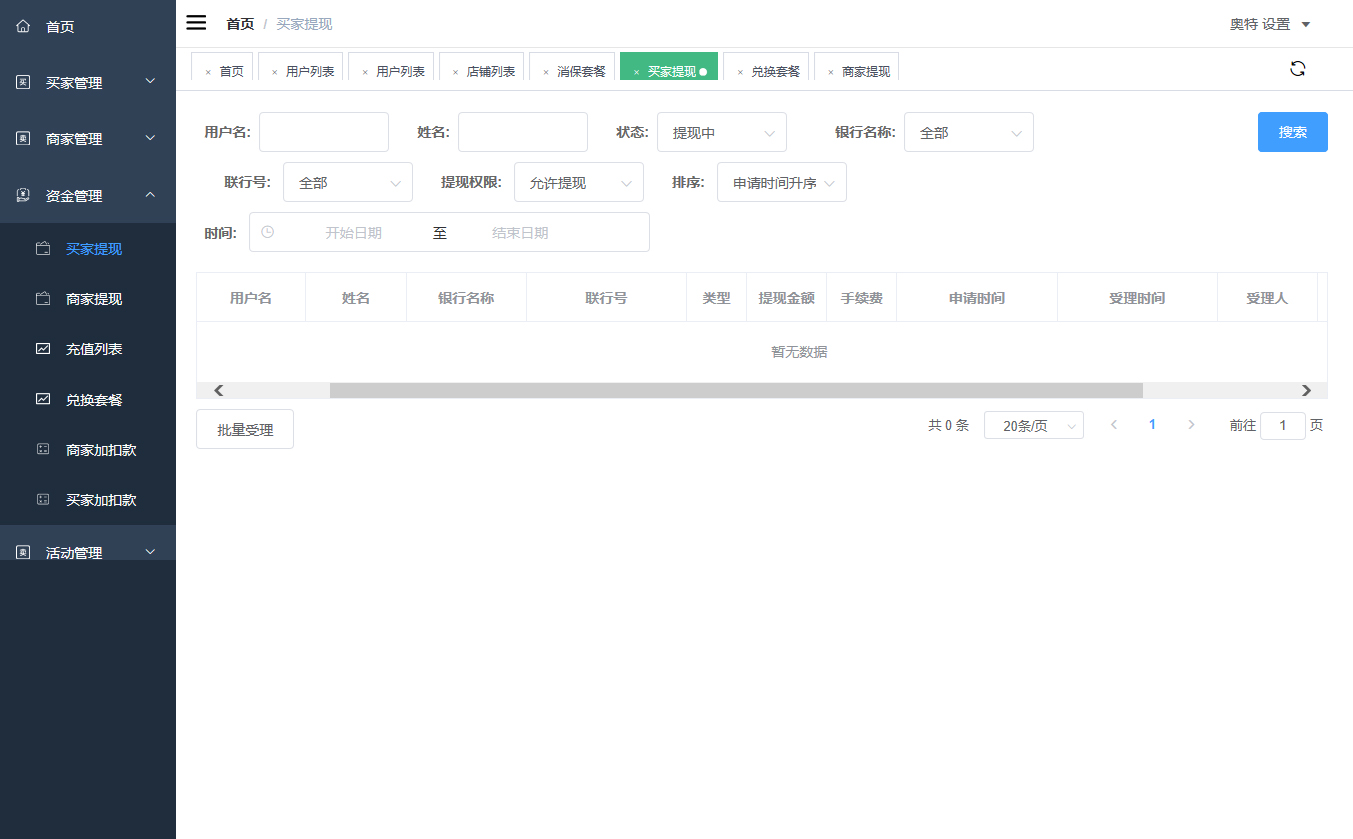Click the home icon in sidebar
1353x839 pixels.
(23, 27)
